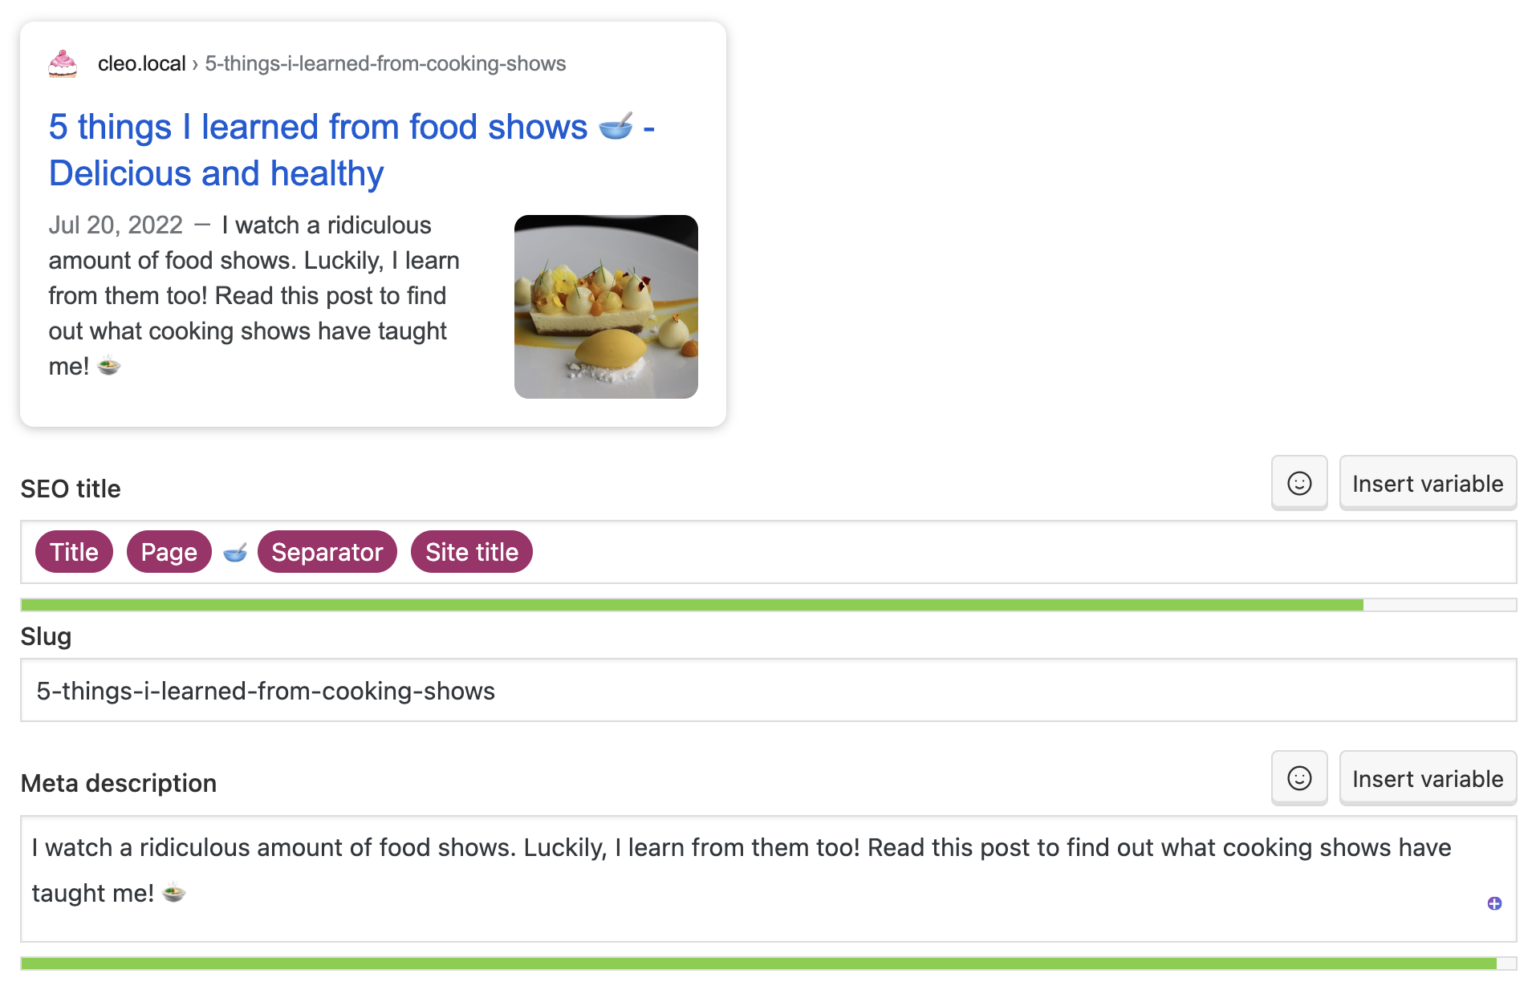Viewport: 1536px width, 998px height.
Task: Click the bowl emoji between Page and Separator pills
Action: point(234,551)
